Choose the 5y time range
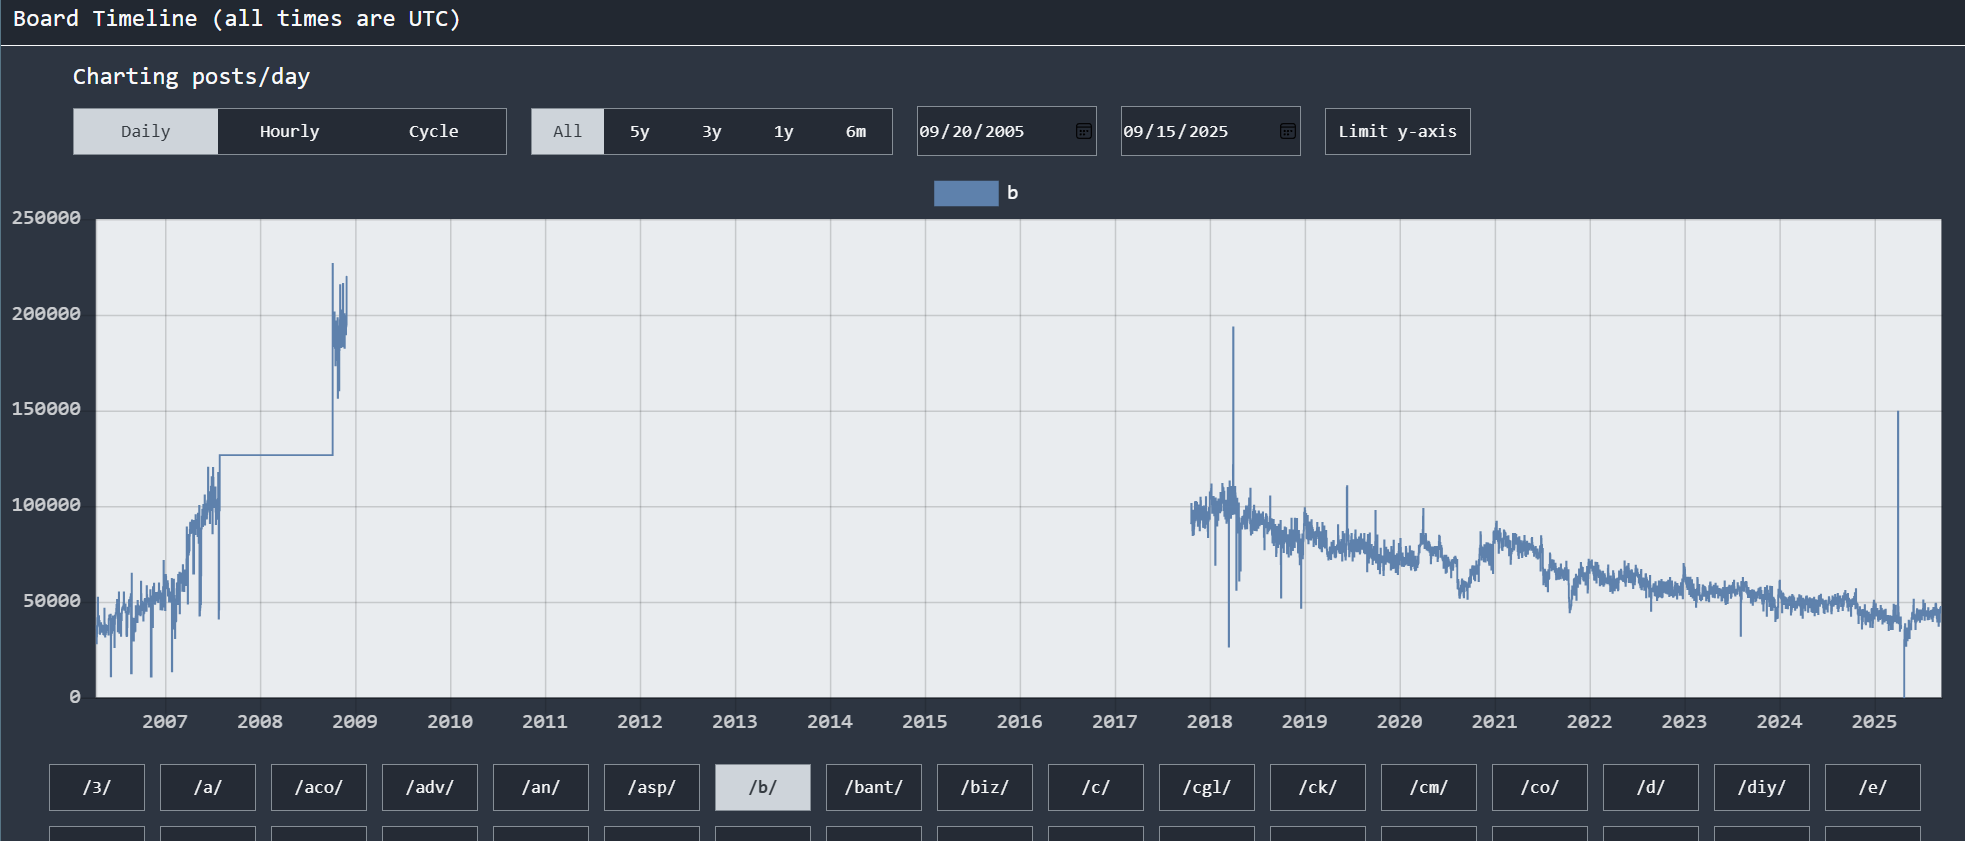Screen dimensions: 1965x841 [x=639, y=131]
